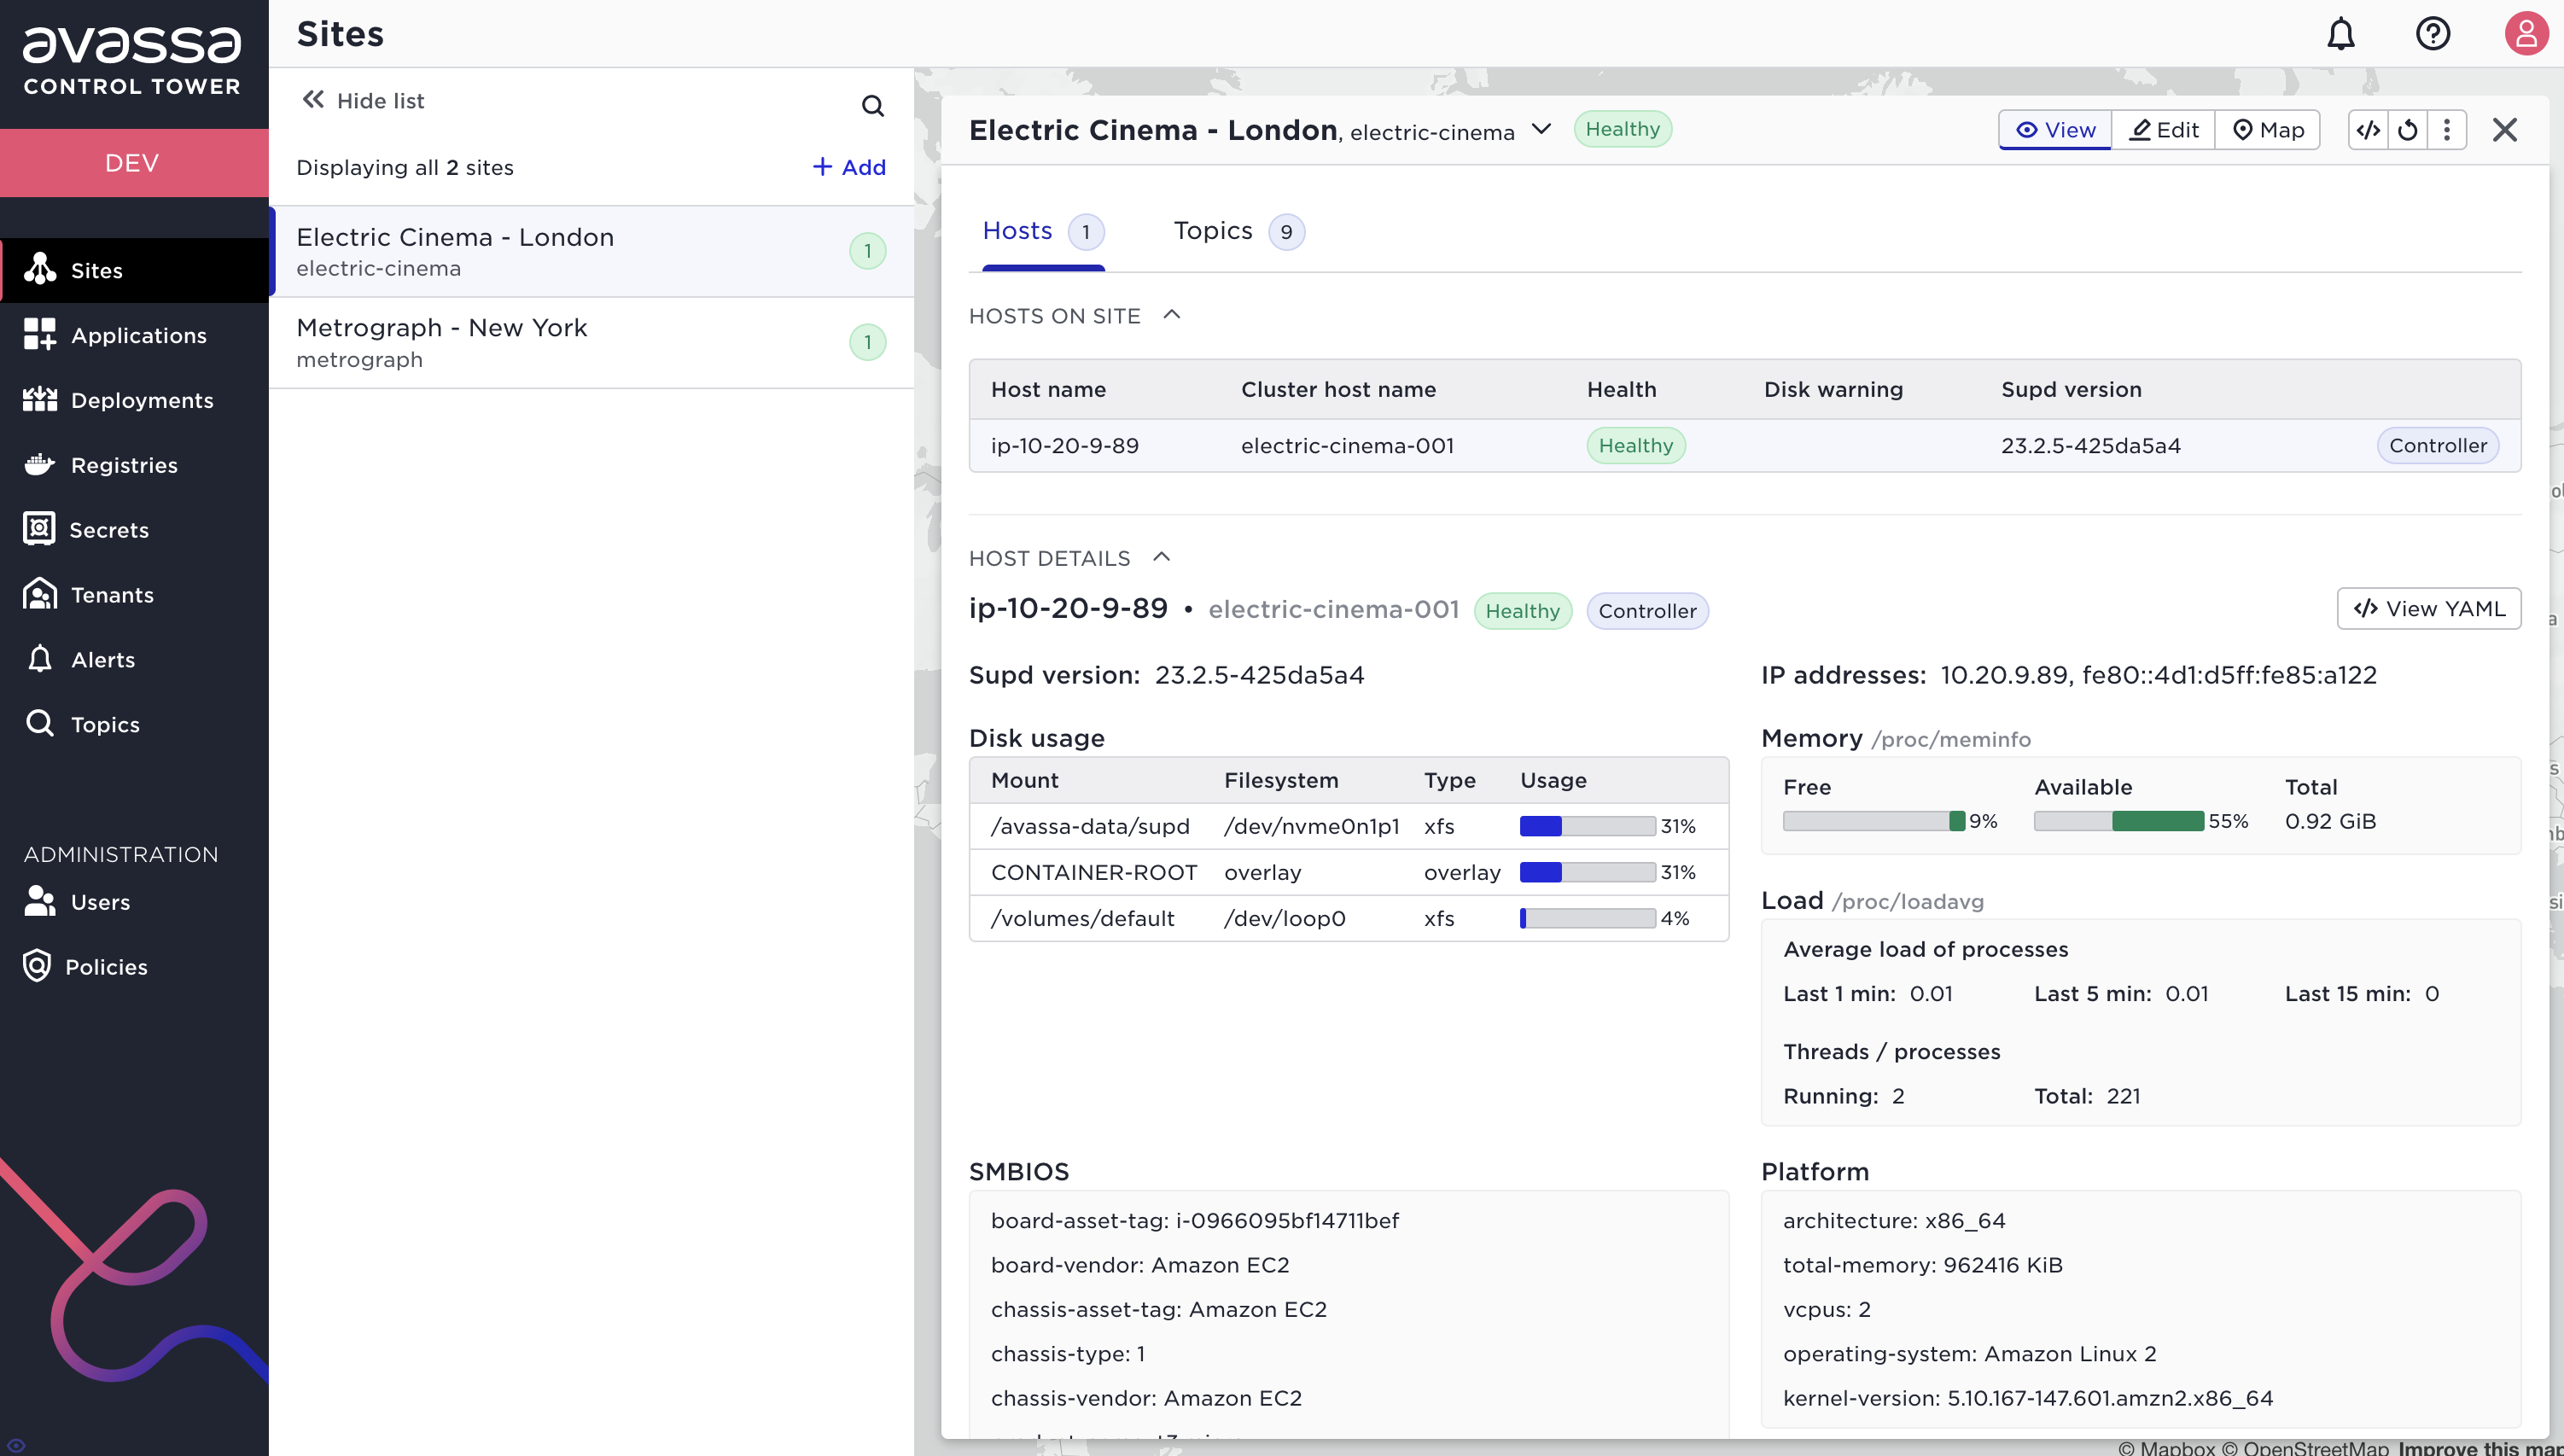
Task: Click the Healthy status badge next to site title
Action: coord(1622,129)
